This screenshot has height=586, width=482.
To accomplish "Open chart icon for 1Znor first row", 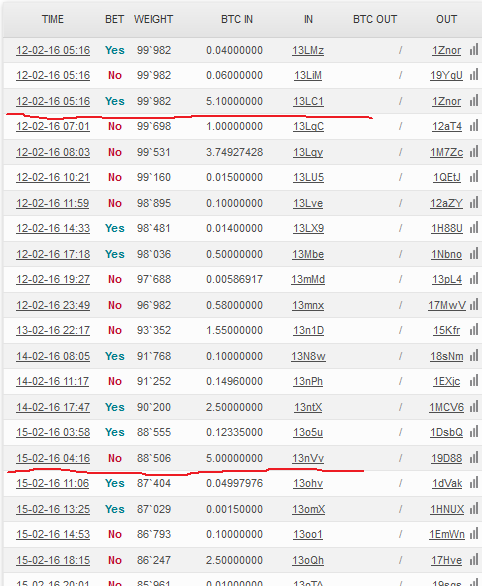I will tap(474, 49).
